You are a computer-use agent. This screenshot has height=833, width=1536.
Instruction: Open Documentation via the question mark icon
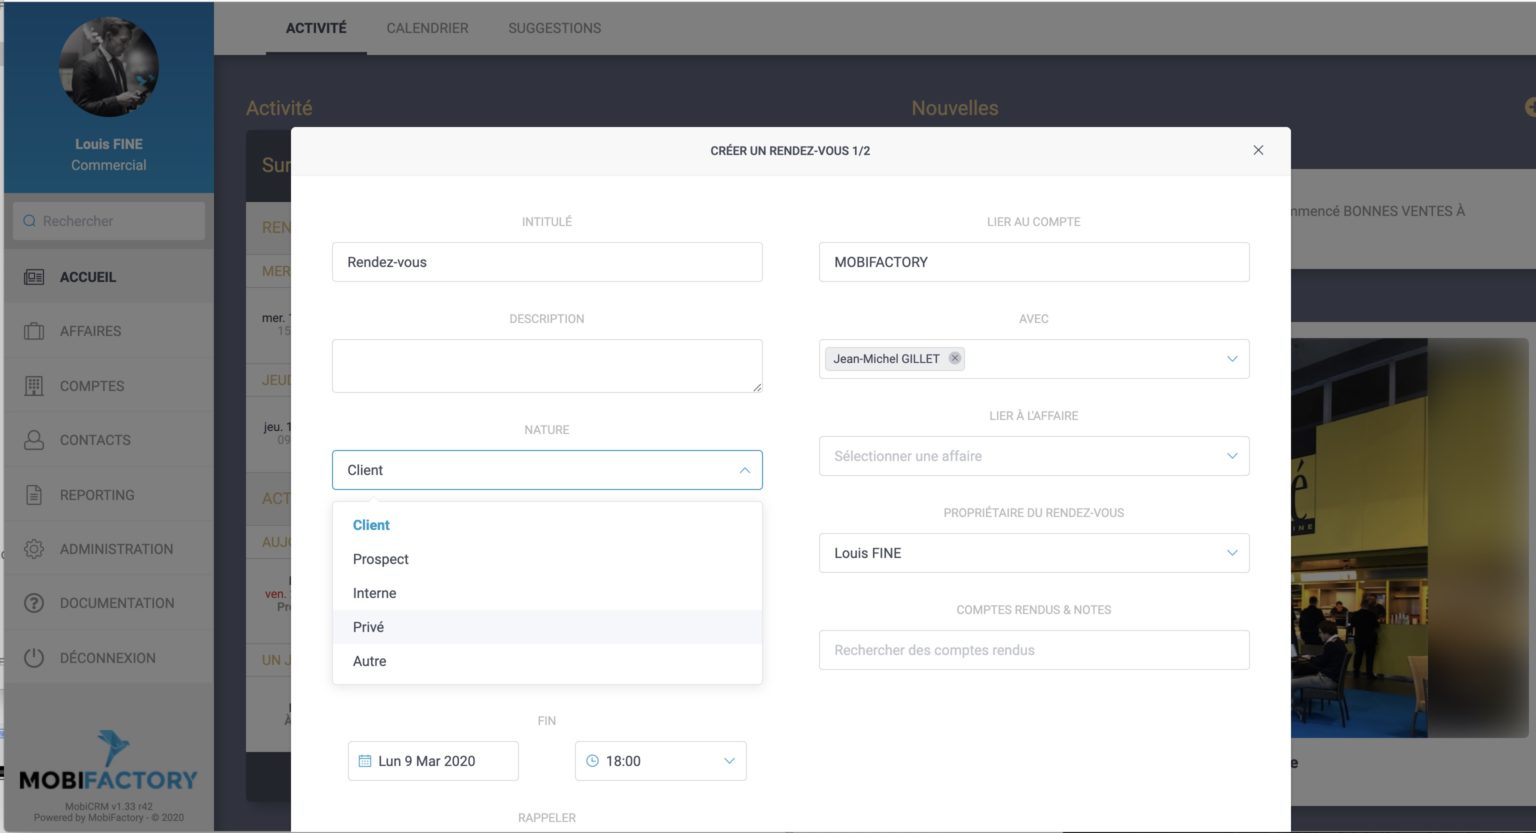click(x=32, y=602)
